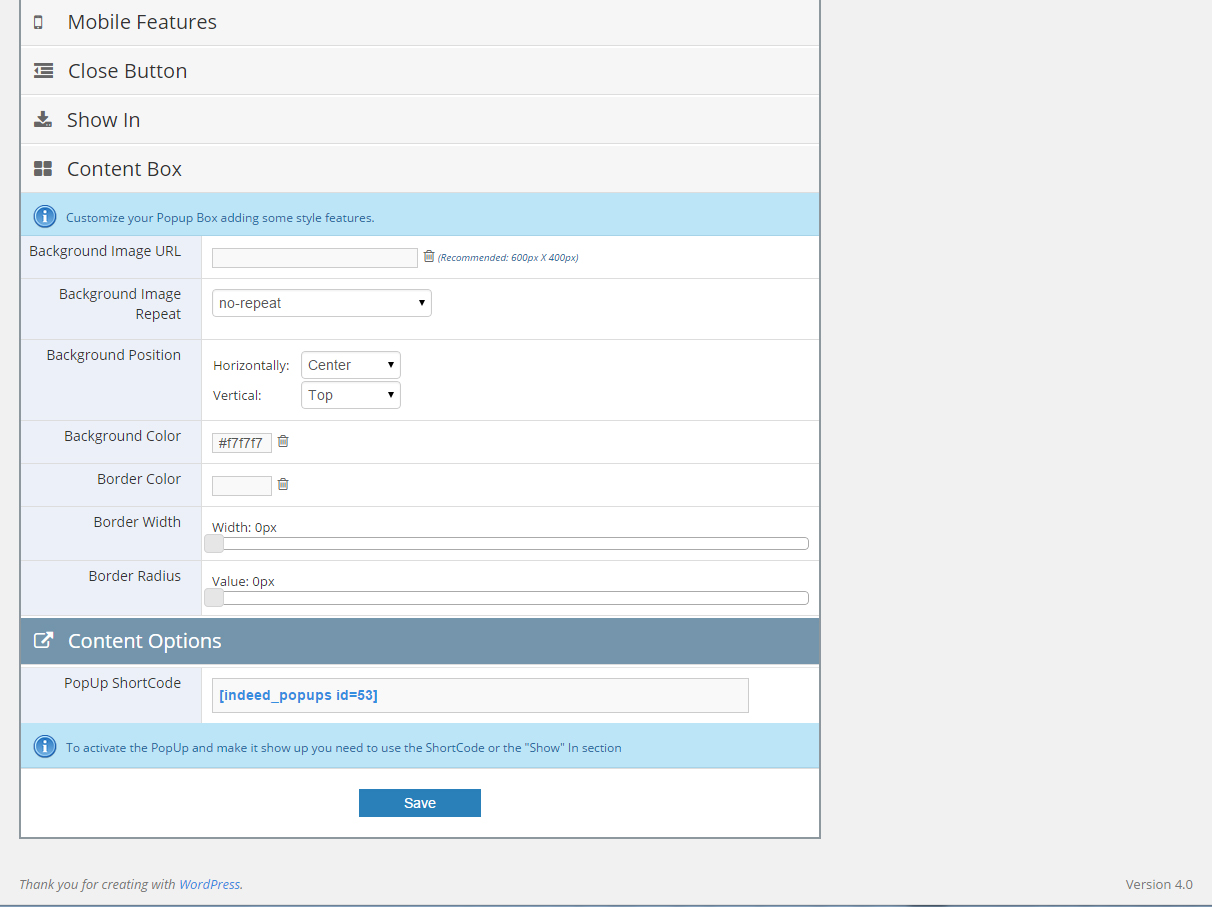Click the Mobile Features phone icon
This screenshot has height=907, width=1212.
click(x=39, y=22)
